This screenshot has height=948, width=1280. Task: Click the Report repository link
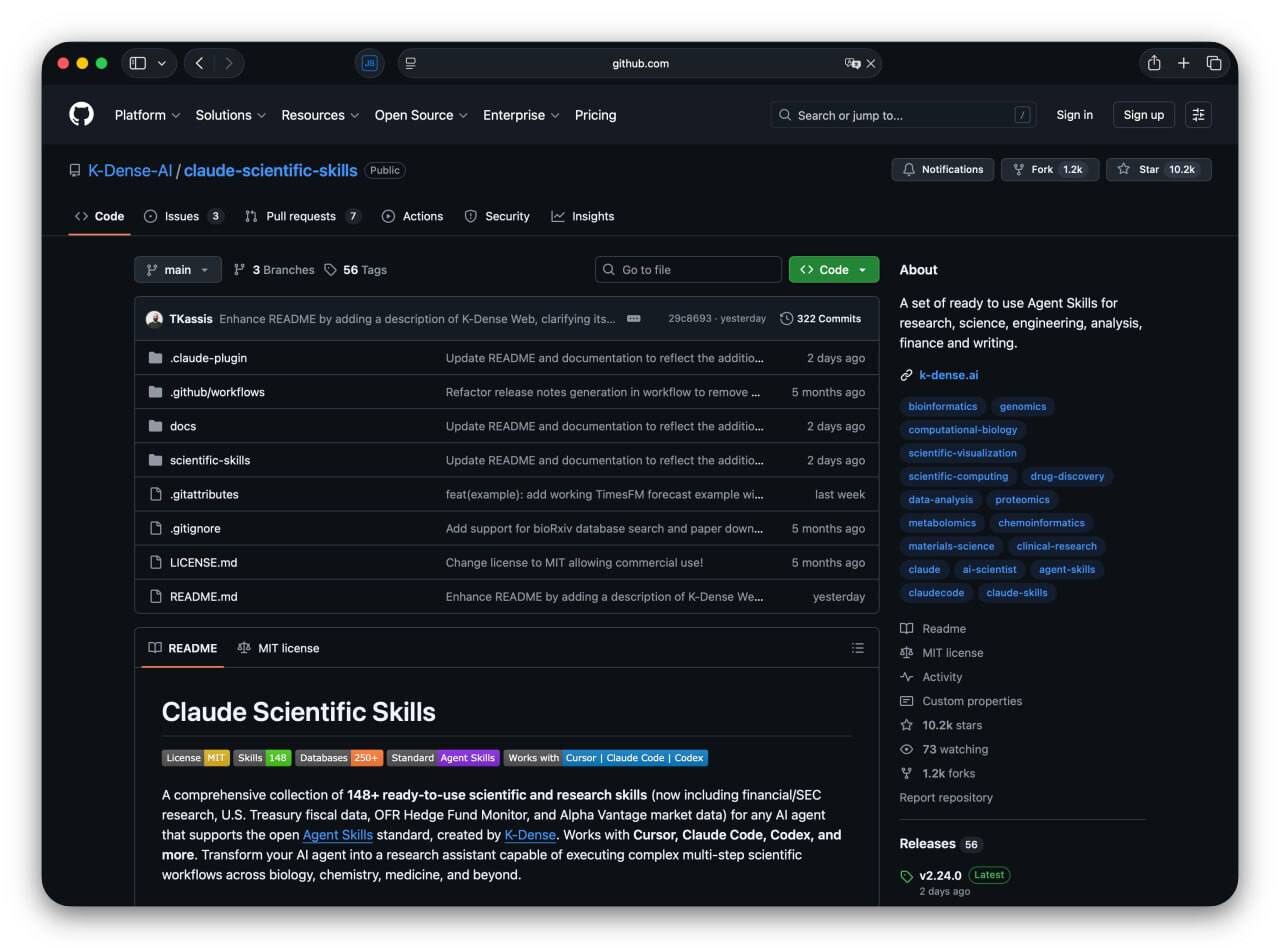945,797
